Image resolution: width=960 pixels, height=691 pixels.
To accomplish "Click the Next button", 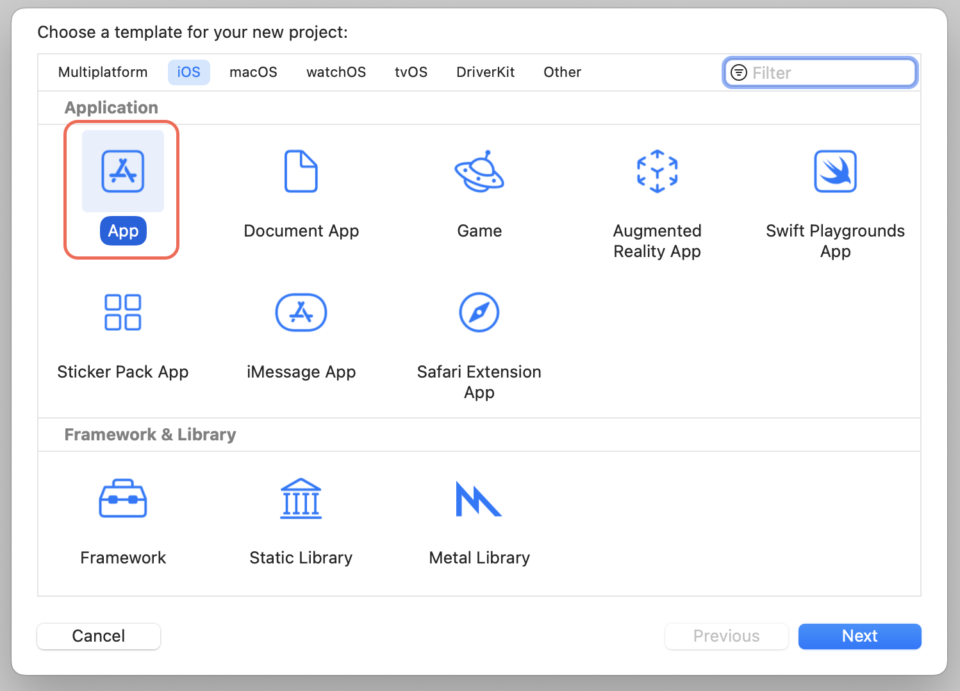I will (859, 636).
